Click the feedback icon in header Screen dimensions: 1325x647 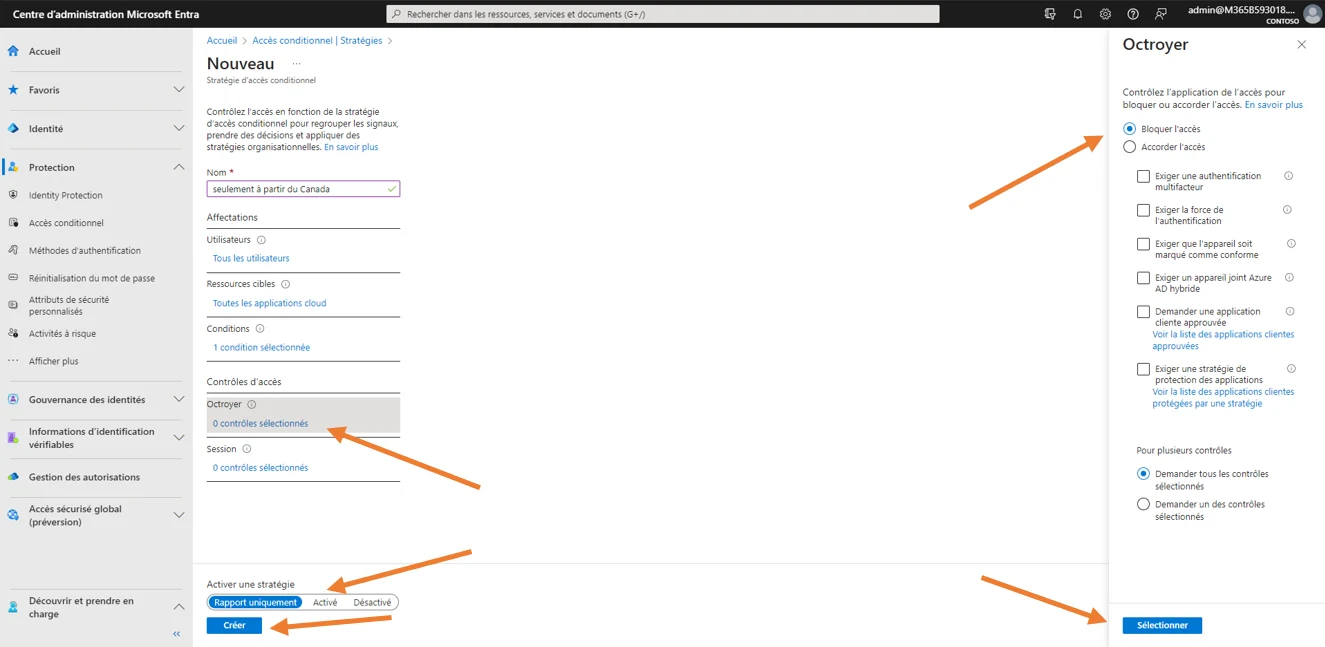(x=1160, y=14)
